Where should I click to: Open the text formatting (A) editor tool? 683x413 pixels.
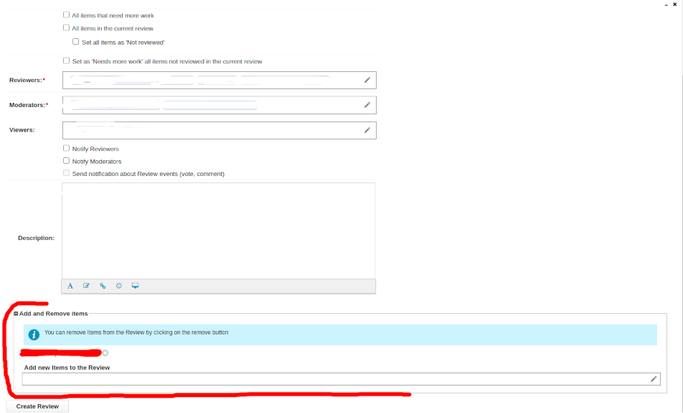coord(70,286)
